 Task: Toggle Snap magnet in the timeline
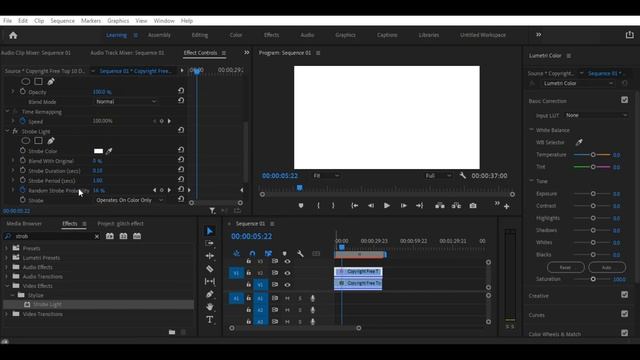coord(252,253)
